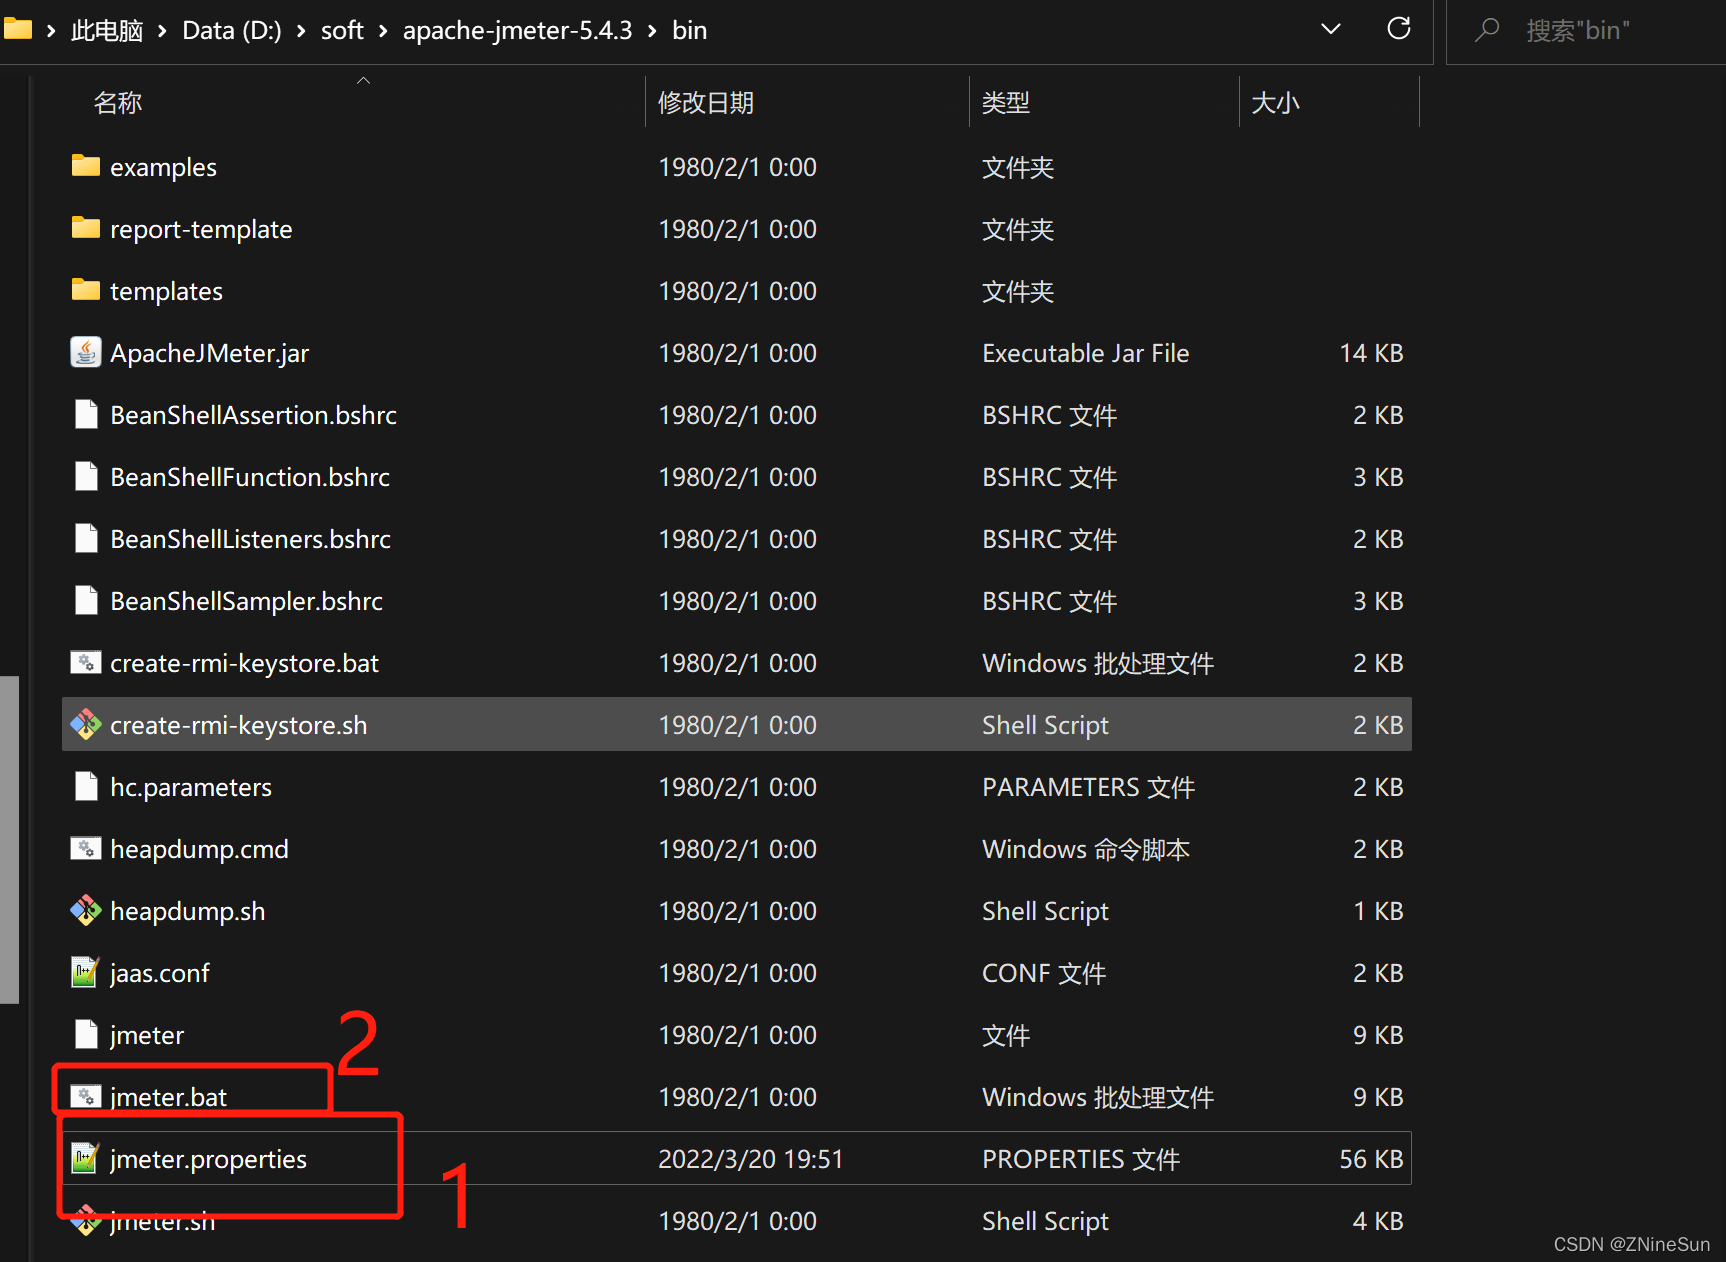Viewport: 1726px width, 1262px height.
Task: Navigate to Data (D:) in the breadcrumb
Action: point(232,31)
